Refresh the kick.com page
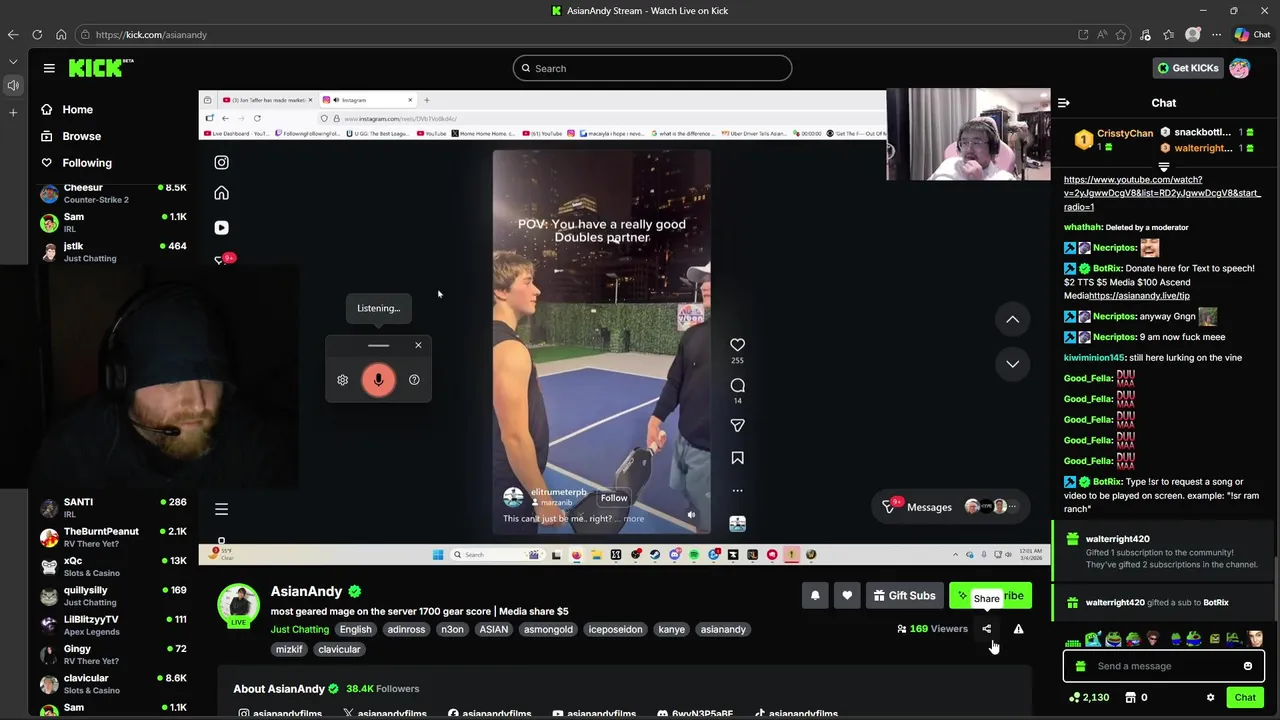1280x720 pixels. coord(37,35)
